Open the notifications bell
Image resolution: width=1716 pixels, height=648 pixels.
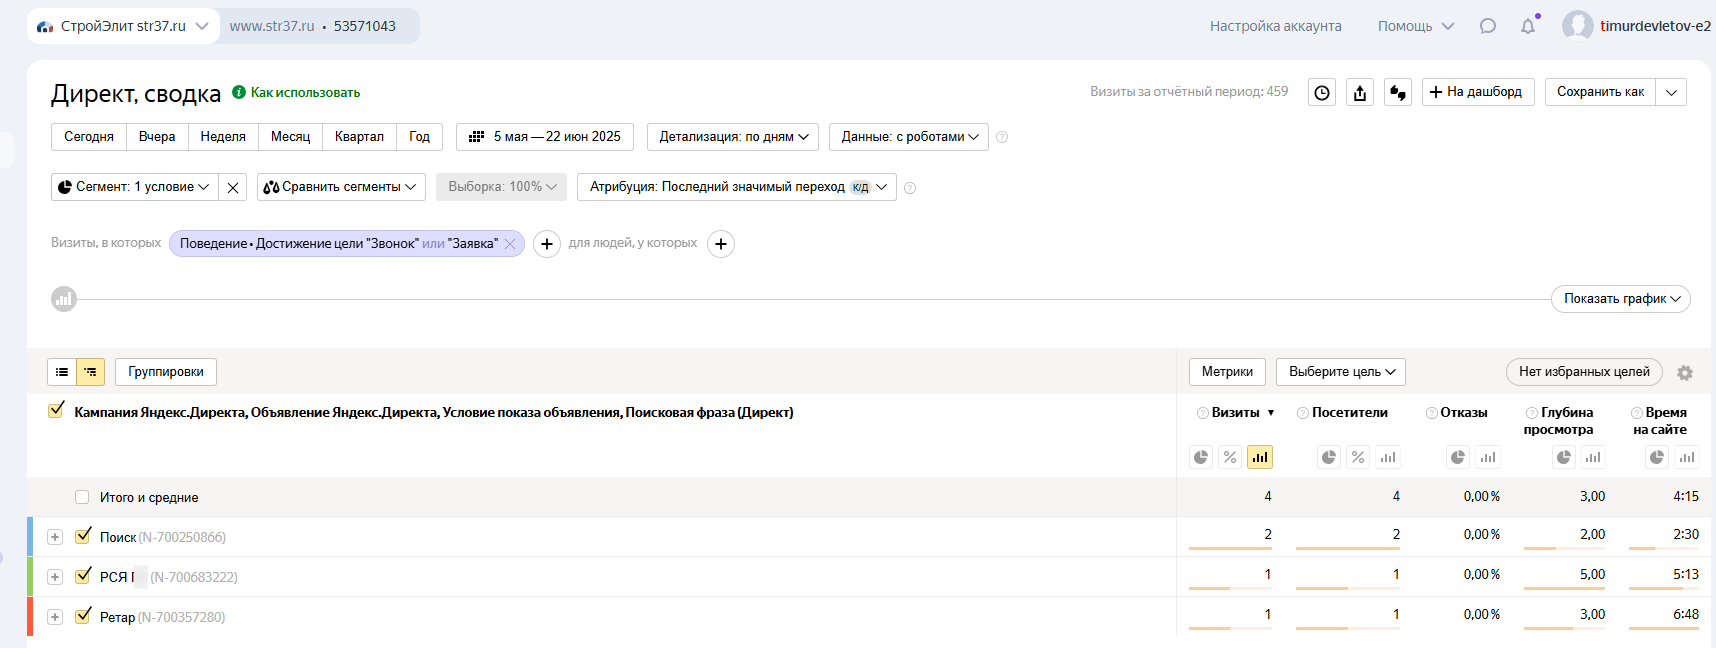click(1528, 26)
